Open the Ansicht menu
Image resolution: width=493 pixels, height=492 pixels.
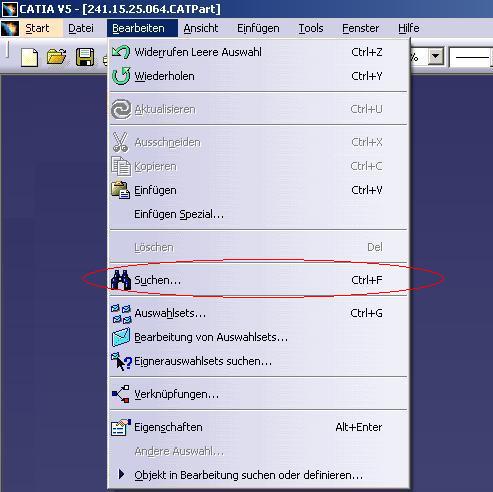pyautogui.click(x=201, y=28)
